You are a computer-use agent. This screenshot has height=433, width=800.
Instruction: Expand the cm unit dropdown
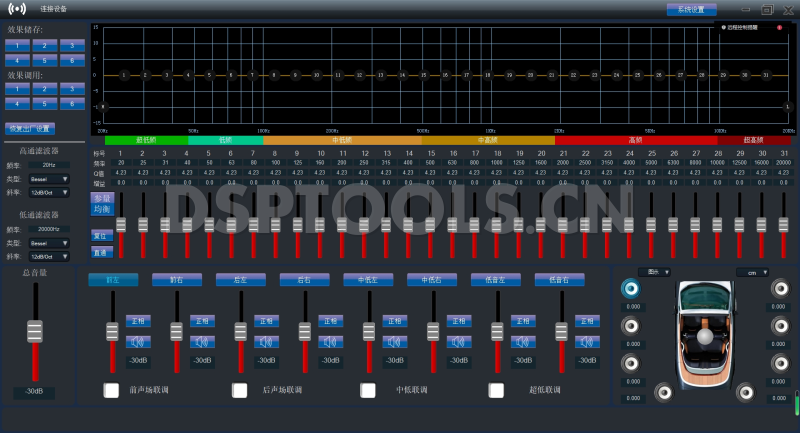pyautogui.click(x=751, y=272)
